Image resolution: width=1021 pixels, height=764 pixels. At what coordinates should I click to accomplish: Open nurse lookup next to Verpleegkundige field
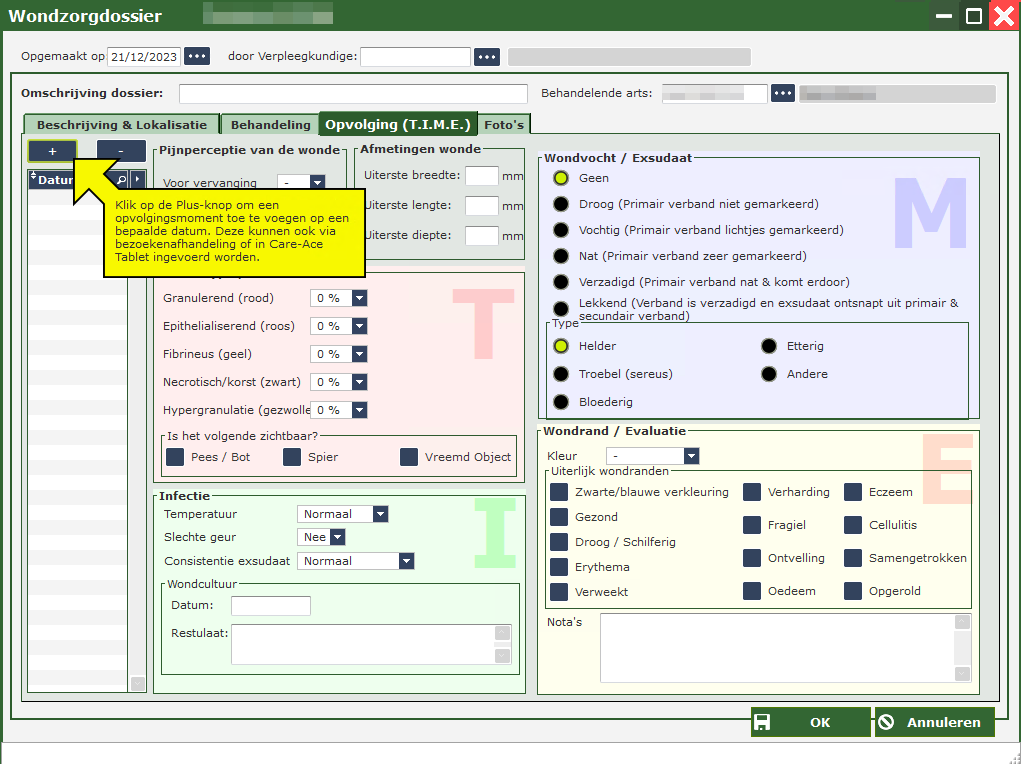coord(487,57)
